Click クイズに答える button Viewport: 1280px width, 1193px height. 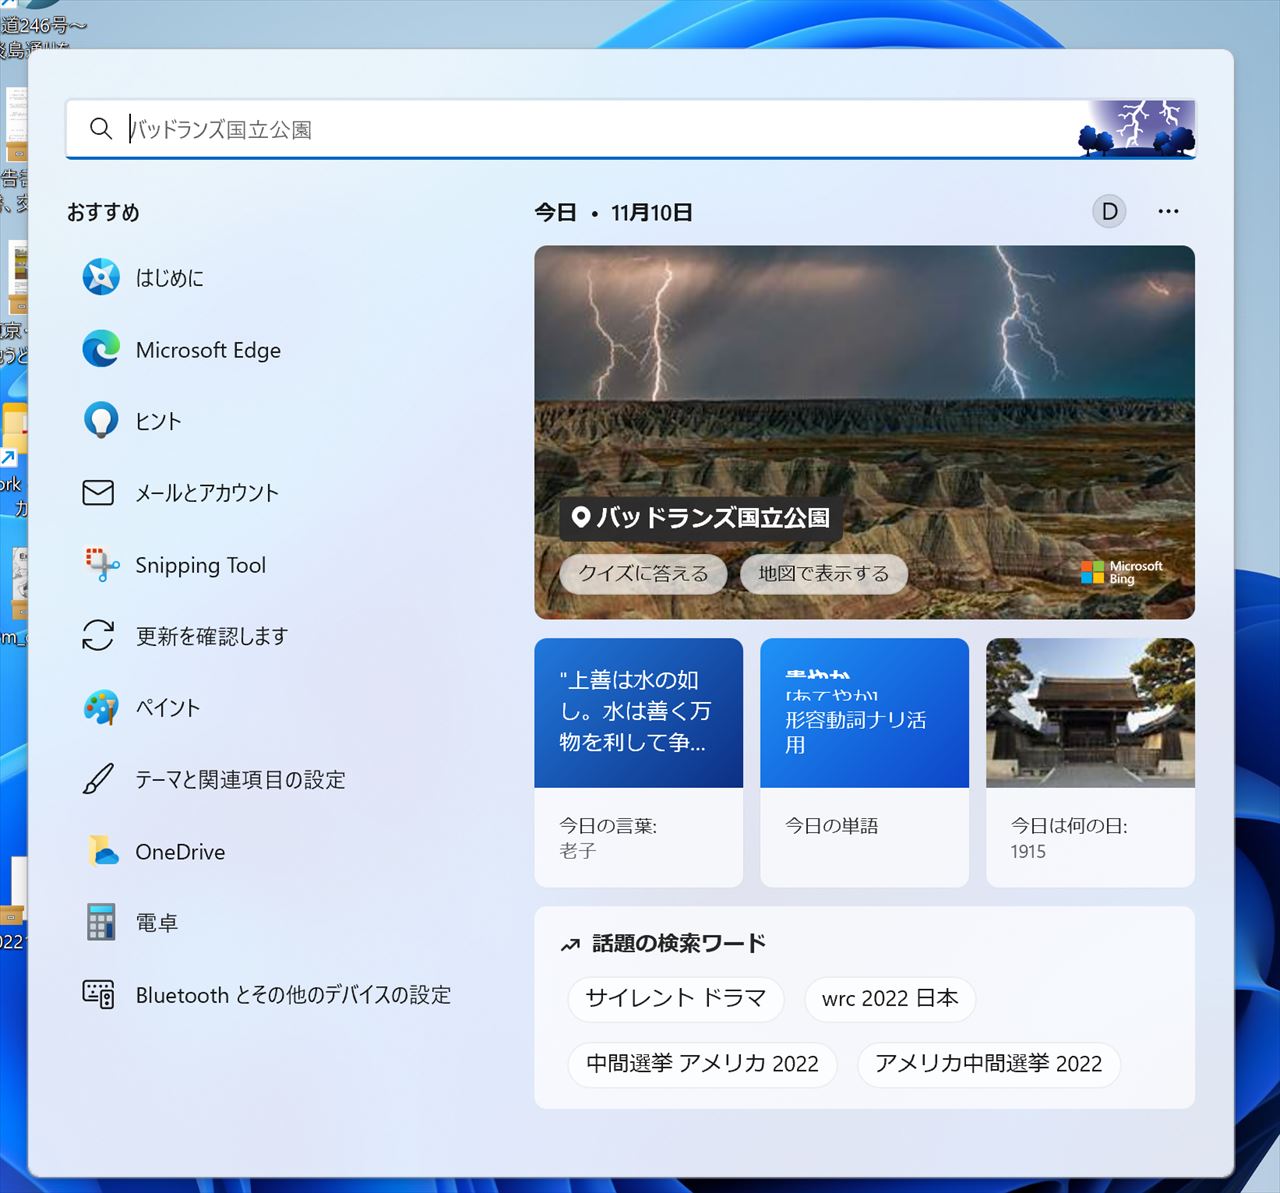[x=644, y=574]
